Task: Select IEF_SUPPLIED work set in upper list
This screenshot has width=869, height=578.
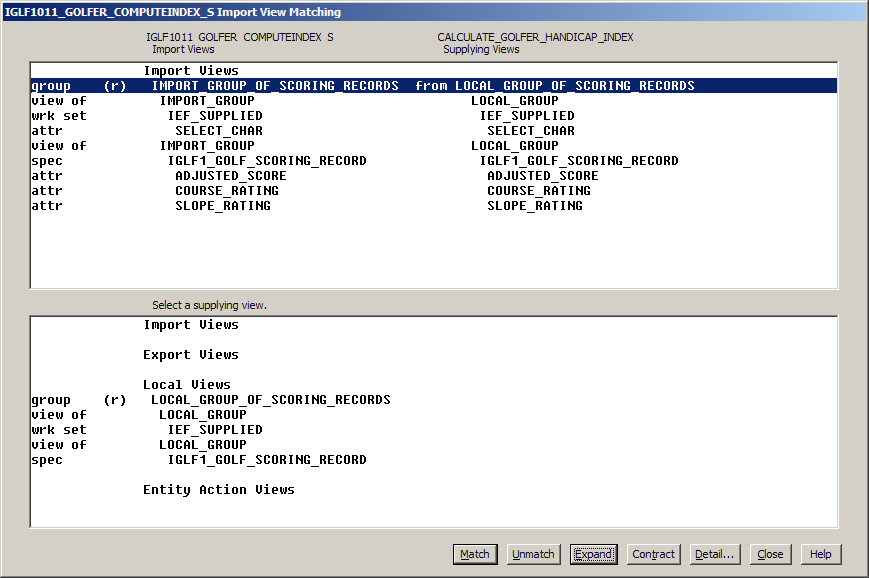Action: [x=215, y=116]
